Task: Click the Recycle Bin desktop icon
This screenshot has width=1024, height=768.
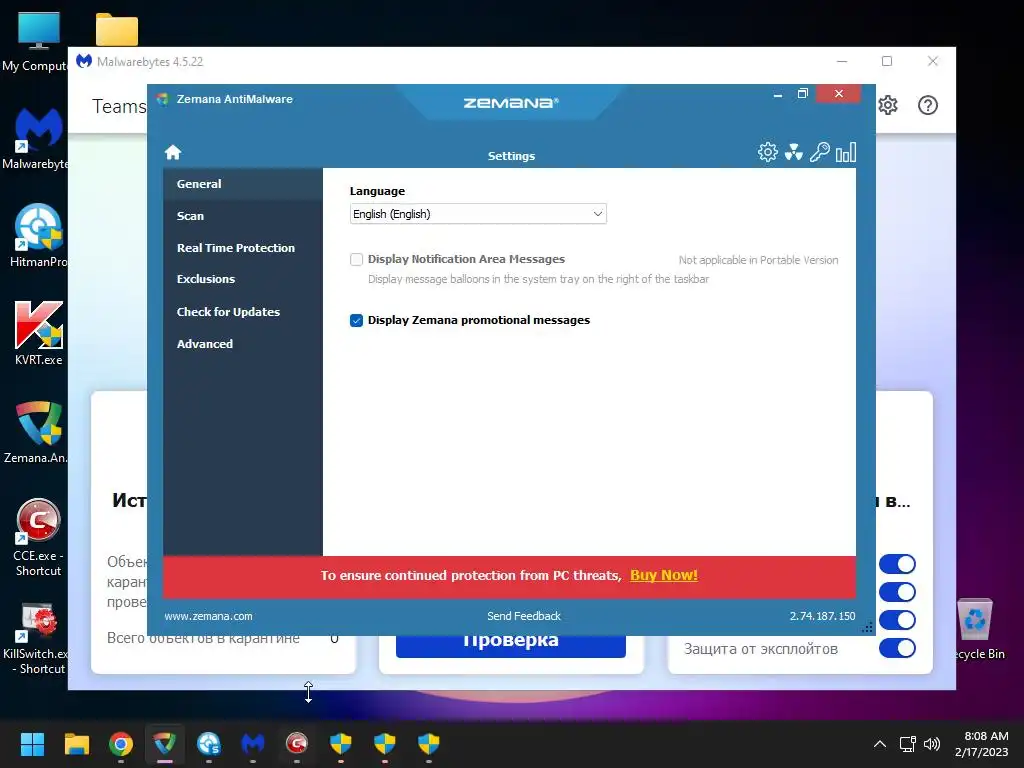Action: (978, 630)
